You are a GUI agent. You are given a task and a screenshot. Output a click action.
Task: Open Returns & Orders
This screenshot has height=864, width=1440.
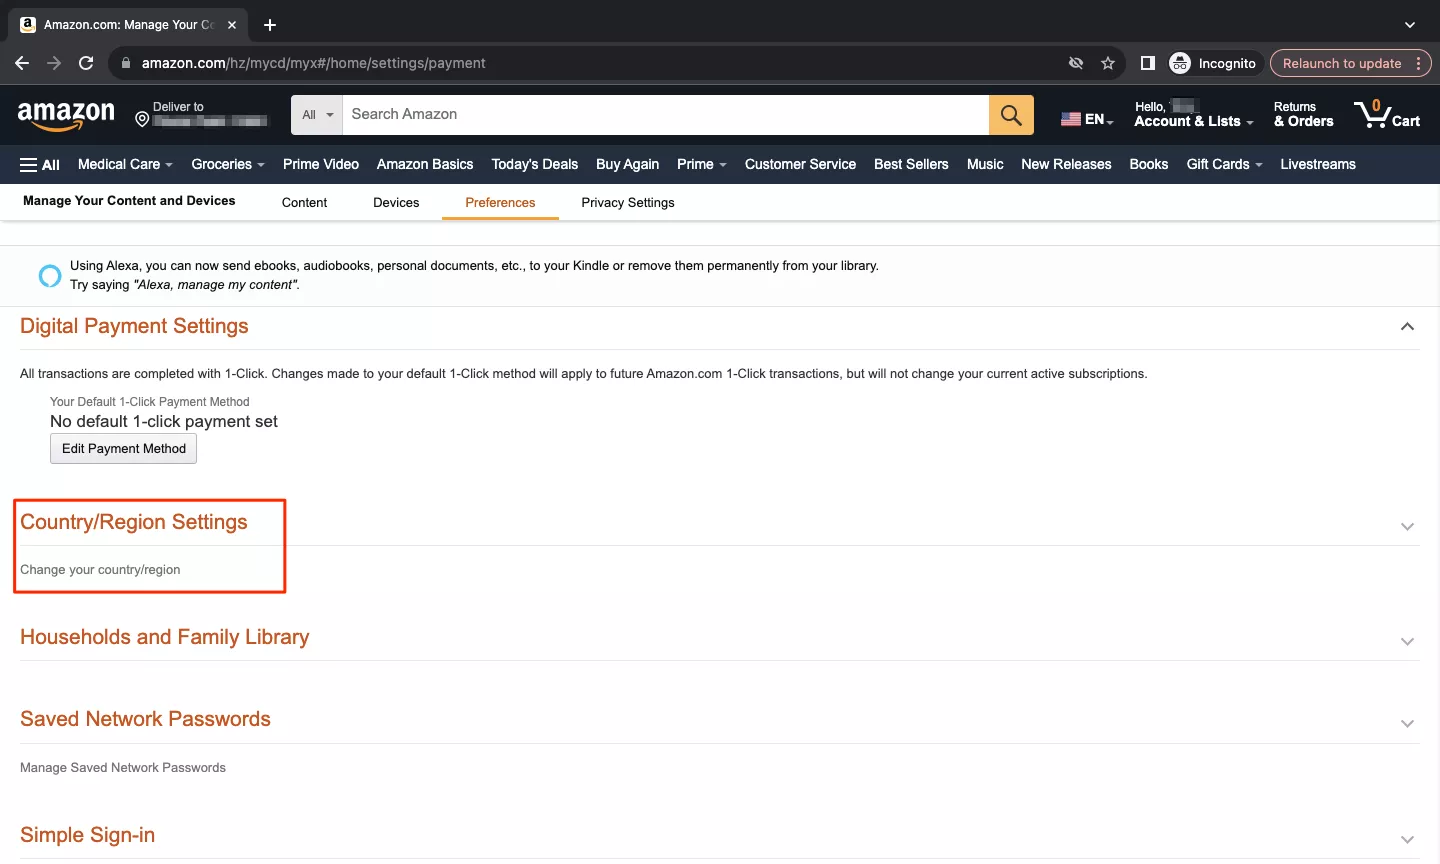(1303, 114)
